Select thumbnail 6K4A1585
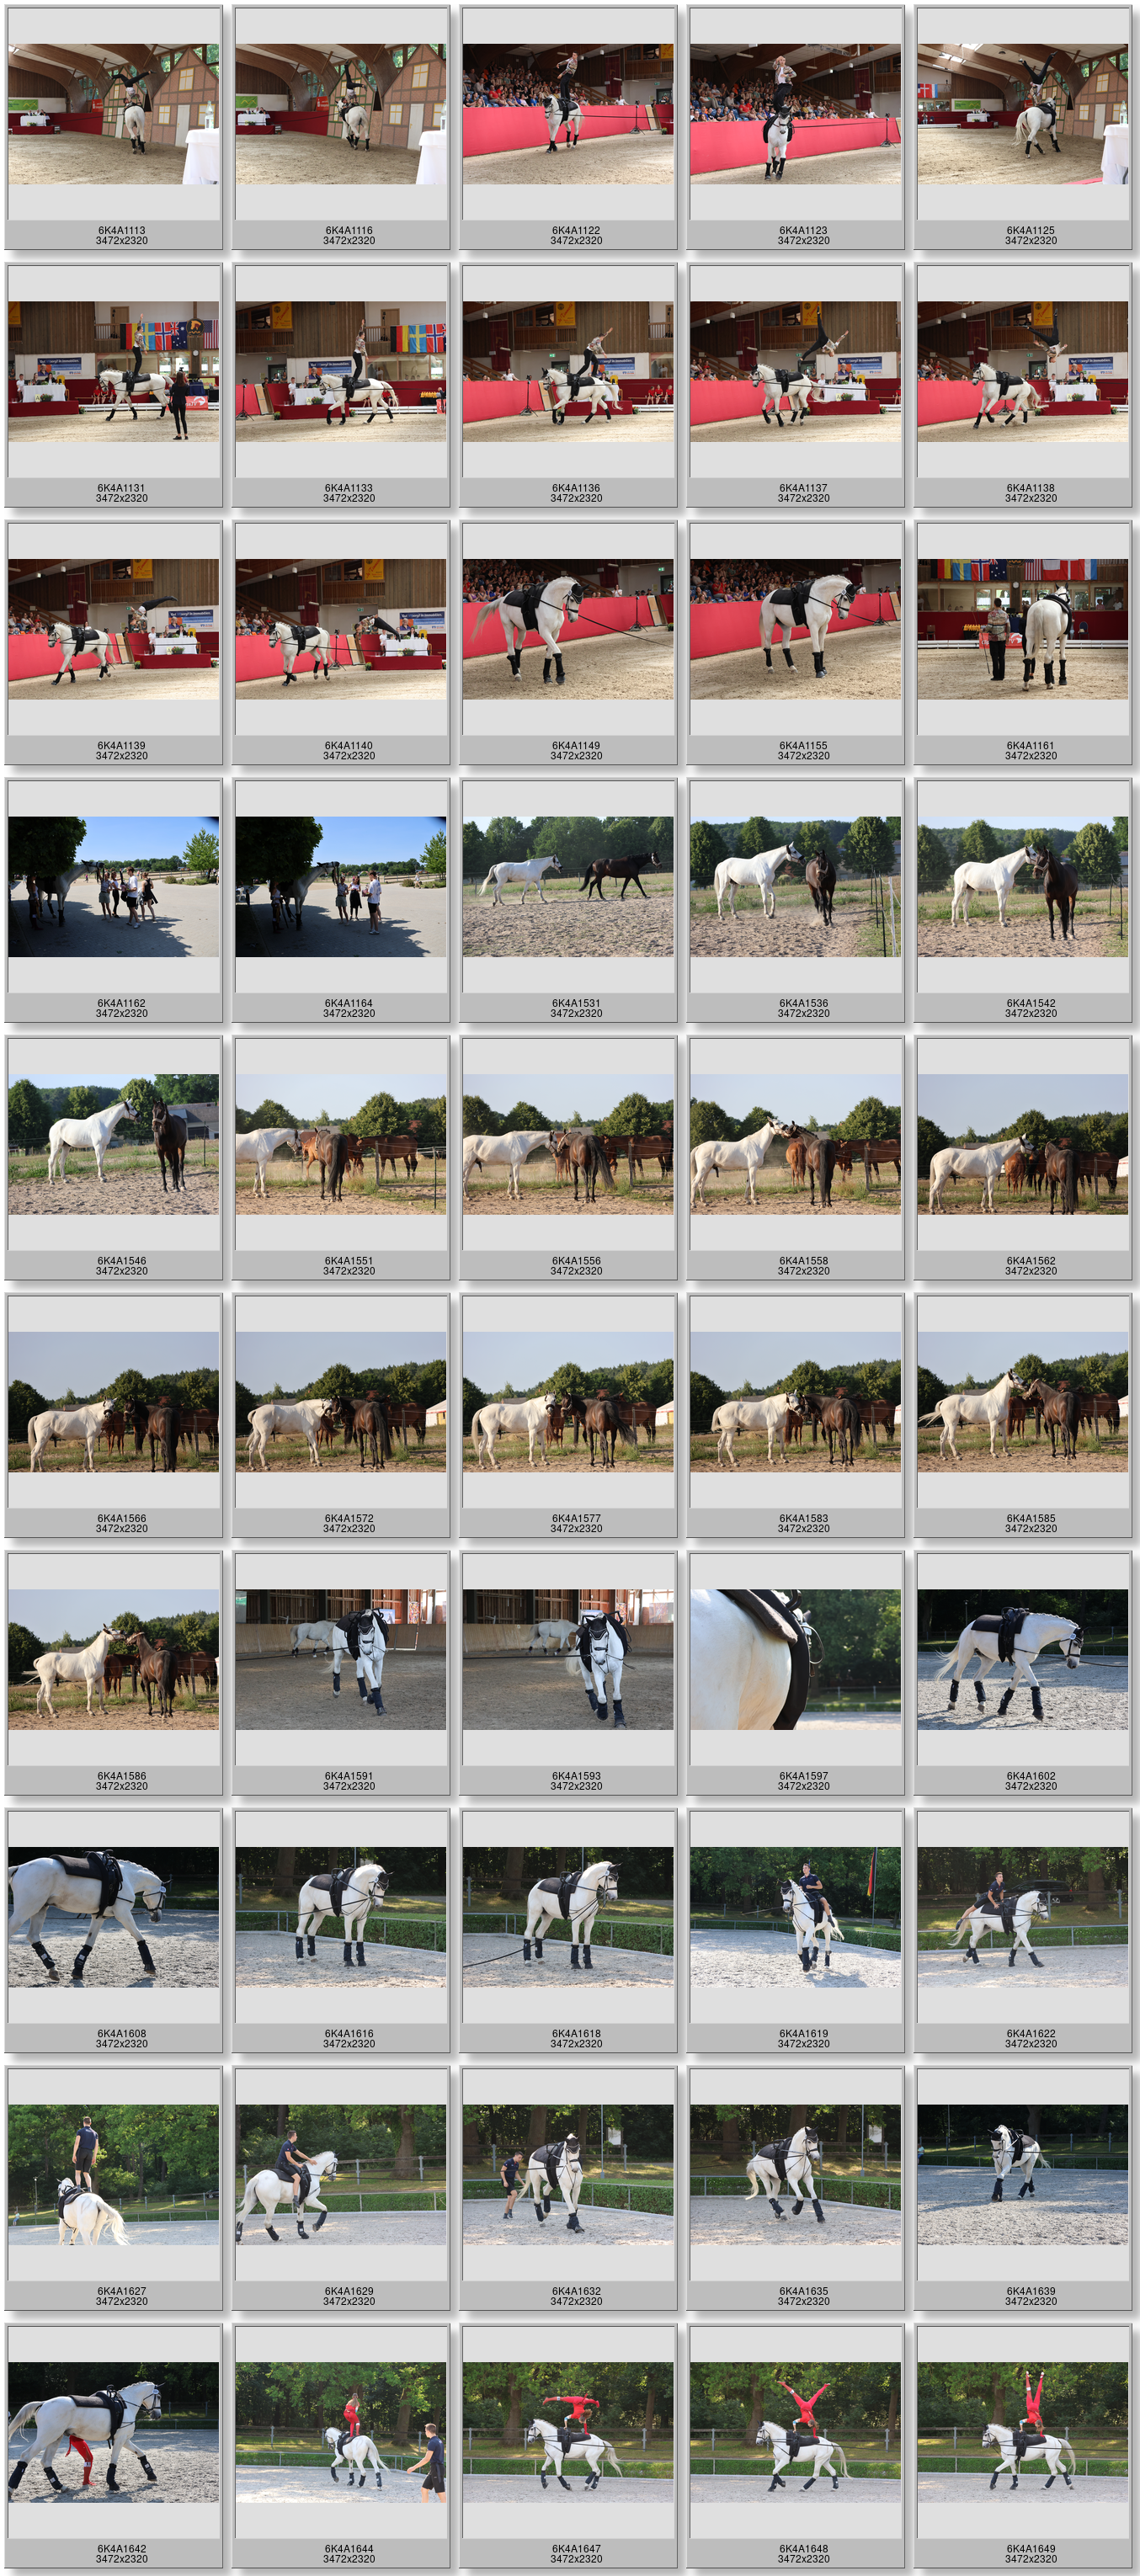This screenshot has width=1140, height=2576. [1023, 1402]
